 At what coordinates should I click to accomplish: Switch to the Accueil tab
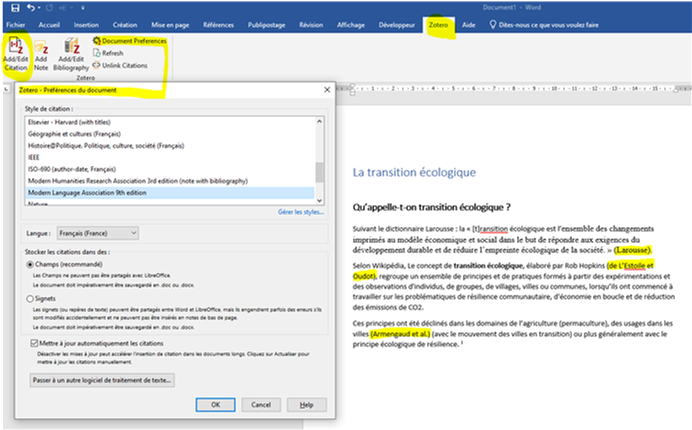click(49, 25)
